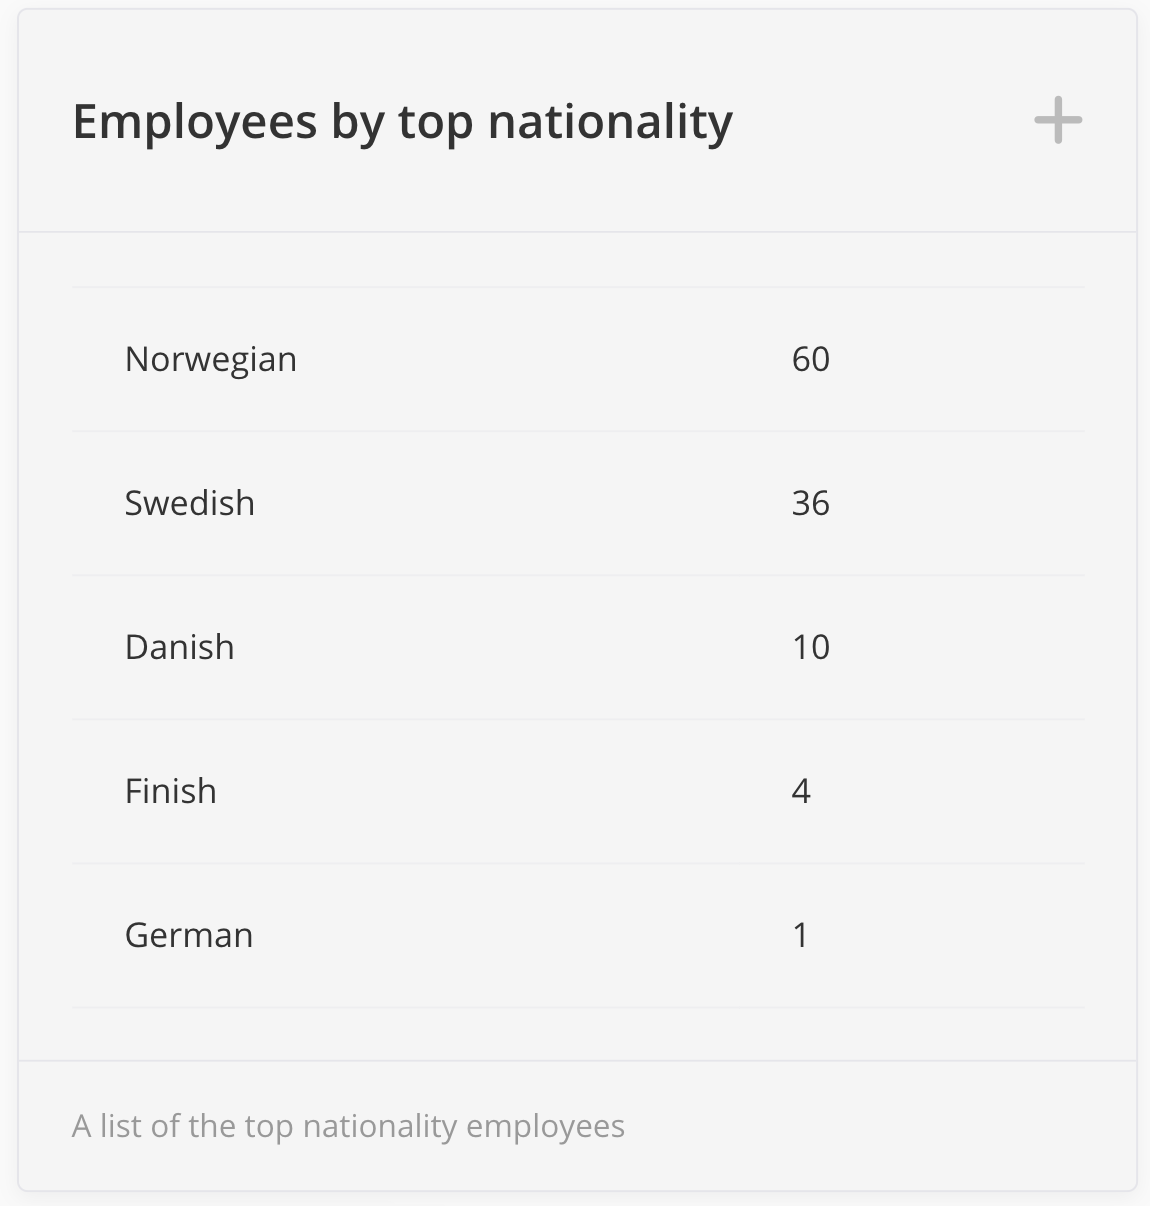
Task: Select the Danish nationality label
Action: (179, 647)
